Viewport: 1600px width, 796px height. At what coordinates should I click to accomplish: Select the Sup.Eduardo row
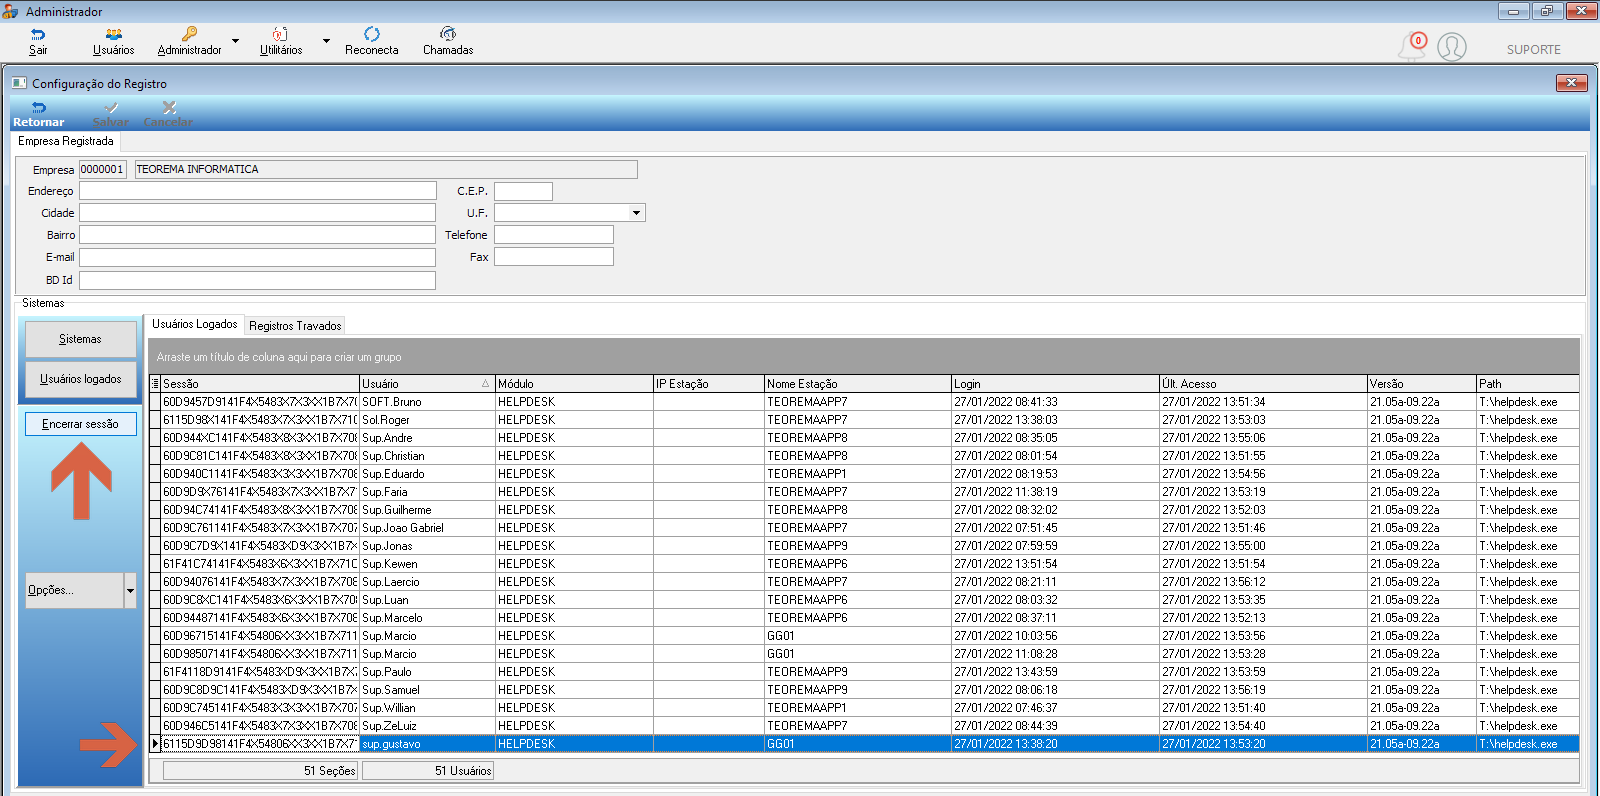pyautogui.click(x=865, y=474)
